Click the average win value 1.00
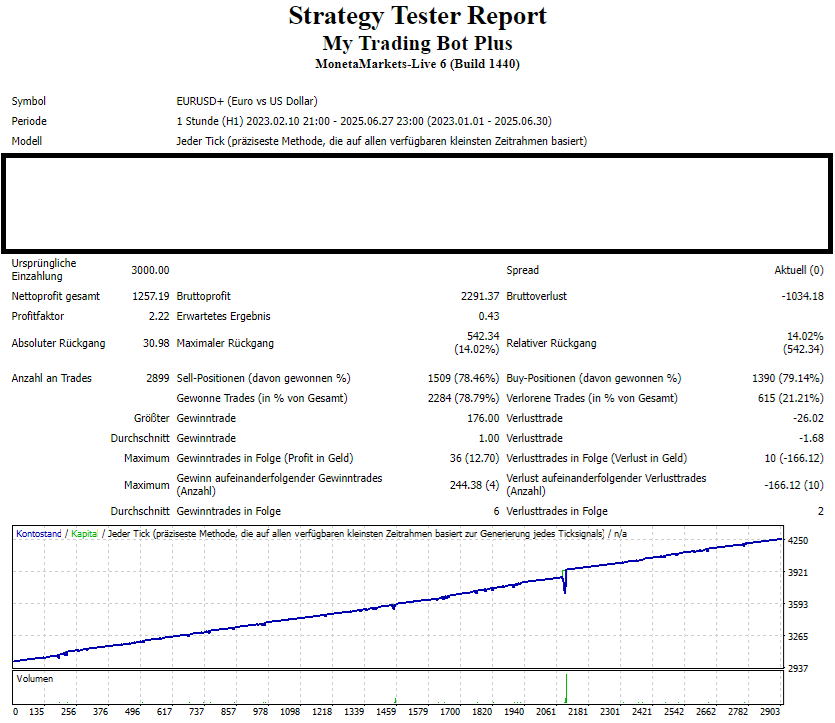The image size is (835, 723). [x=489, y=439]
